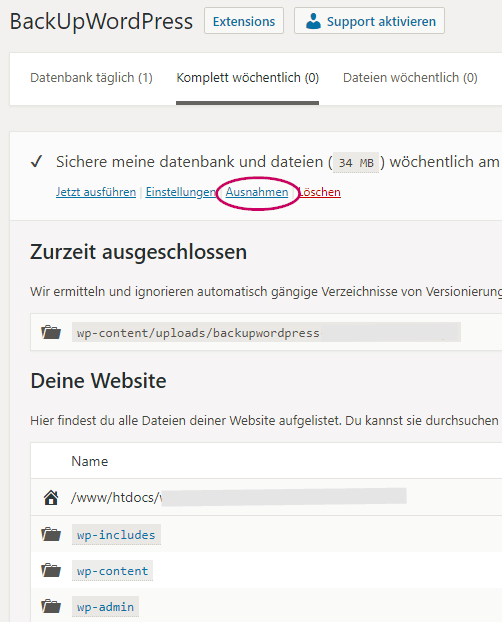Click the person icon in Support aktivieren

[313, 21]
